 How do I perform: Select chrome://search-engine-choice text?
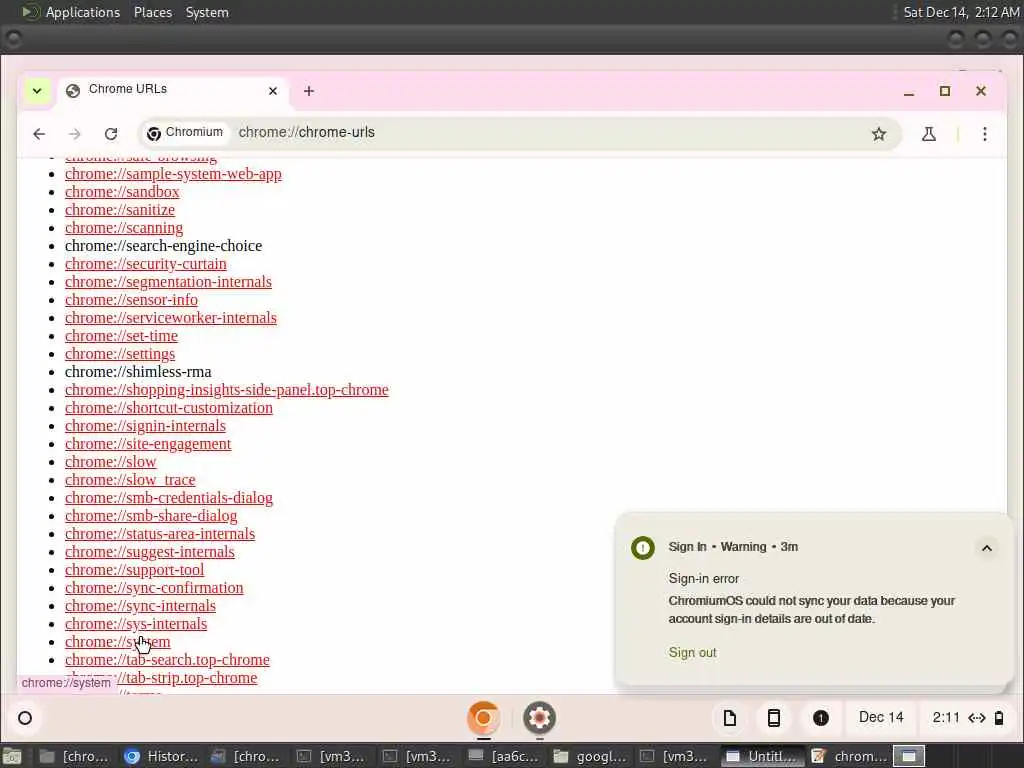[163, 246]
